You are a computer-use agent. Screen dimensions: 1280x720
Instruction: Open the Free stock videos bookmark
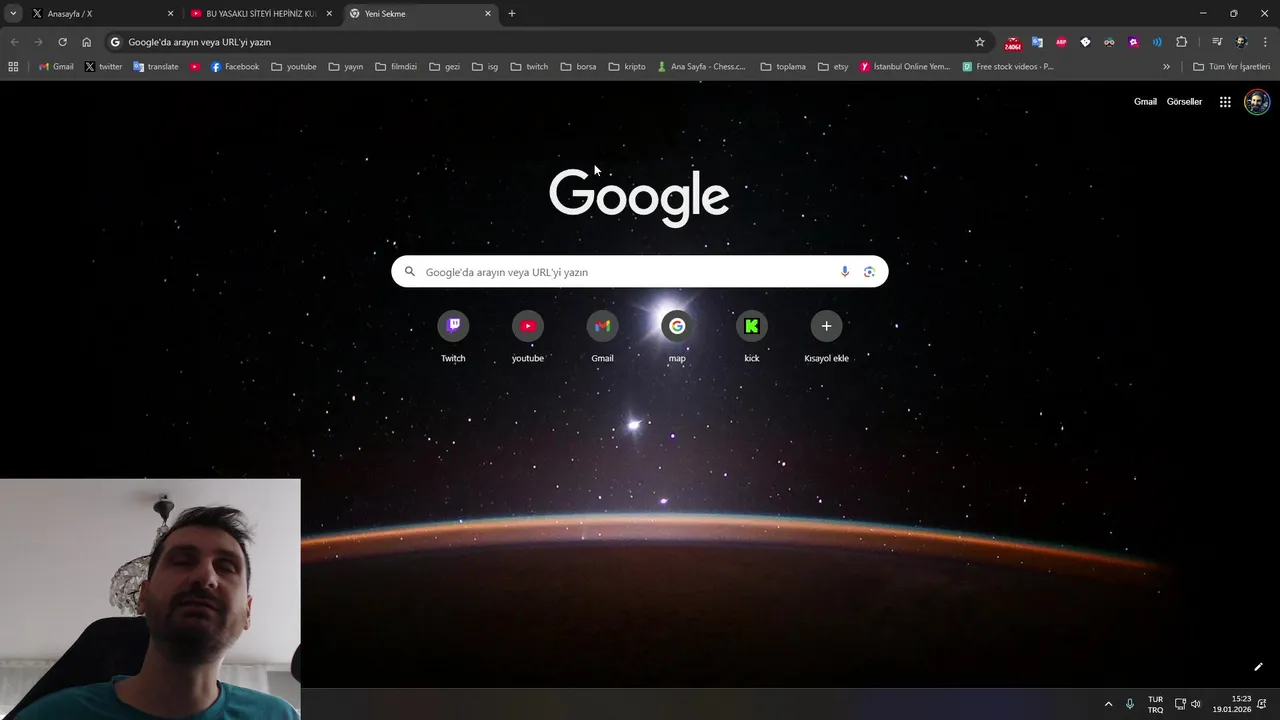tap(1008, 67)
